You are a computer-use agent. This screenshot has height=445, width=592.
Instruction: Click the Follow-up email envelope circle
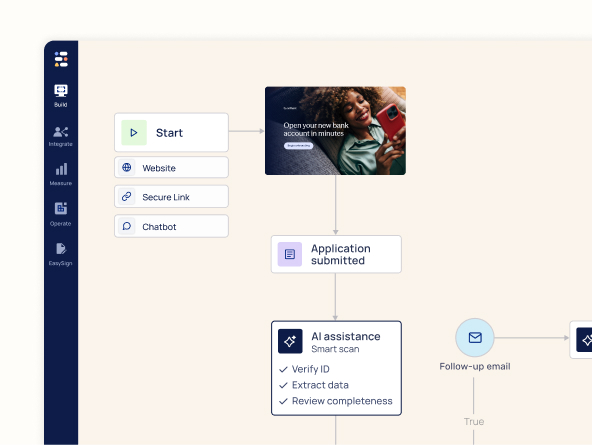pos(475,337)
